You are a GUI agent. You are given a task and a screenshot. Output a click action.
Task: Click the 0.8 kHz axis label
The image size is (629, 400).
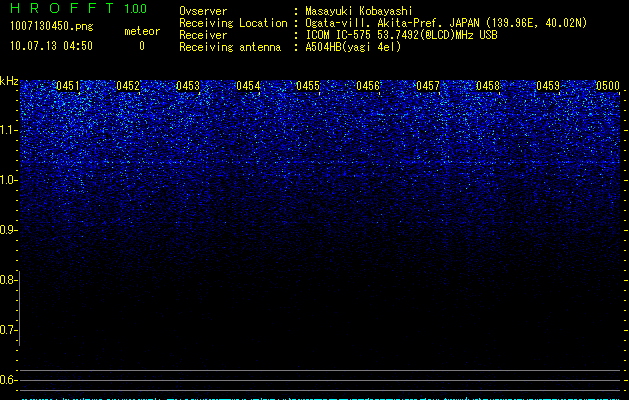click(8, 280)
